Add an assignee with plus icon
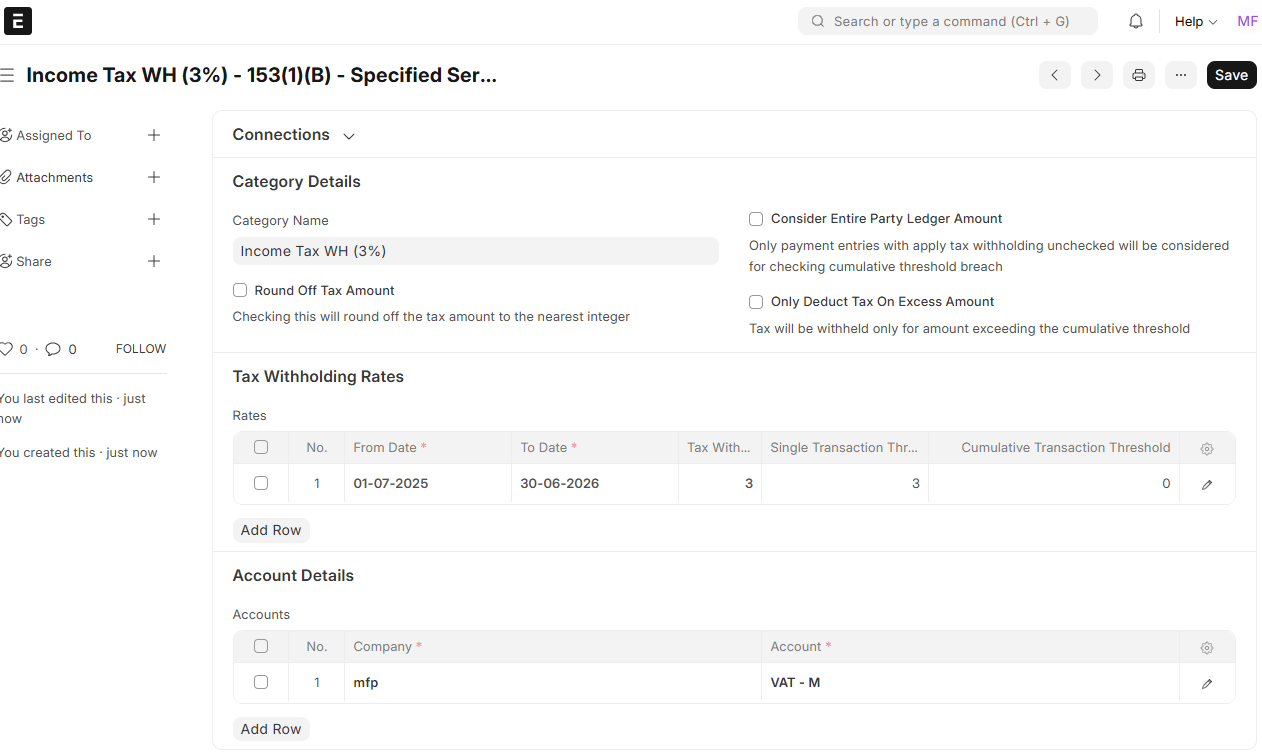The height and width of the screenshot is (752, 1262). click(x=154, y=135)
